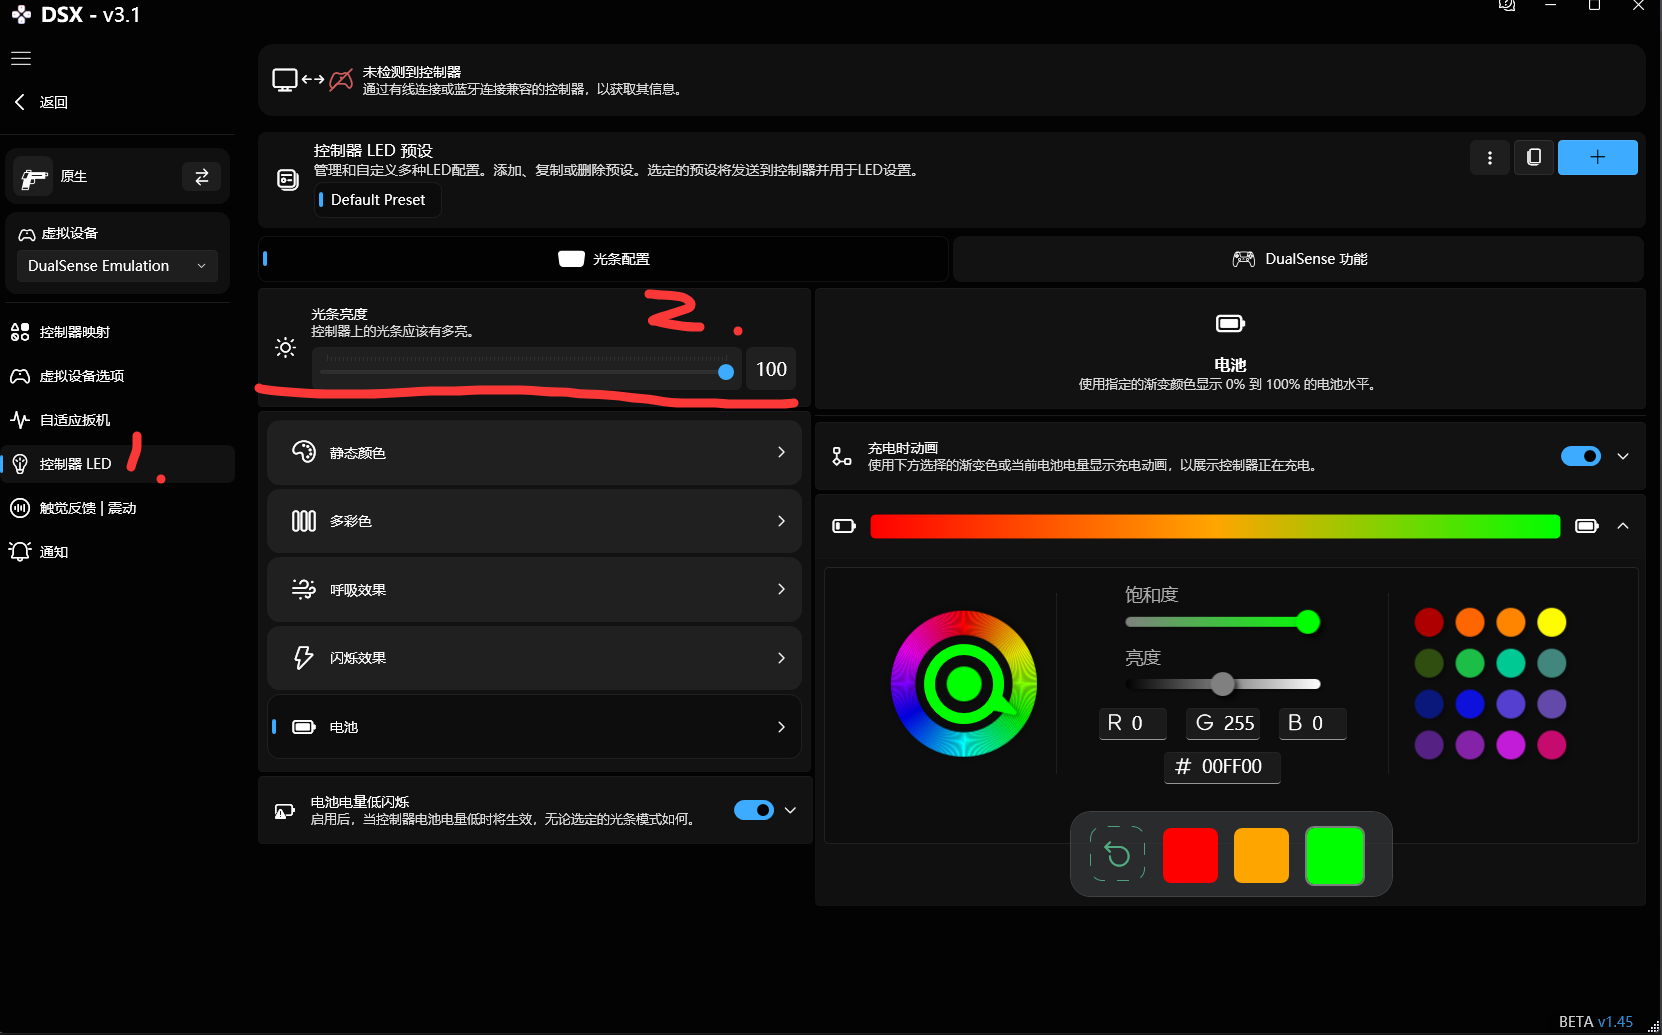
Task: Click the hex color field 00FF00
Action: tap(1222, 767)
